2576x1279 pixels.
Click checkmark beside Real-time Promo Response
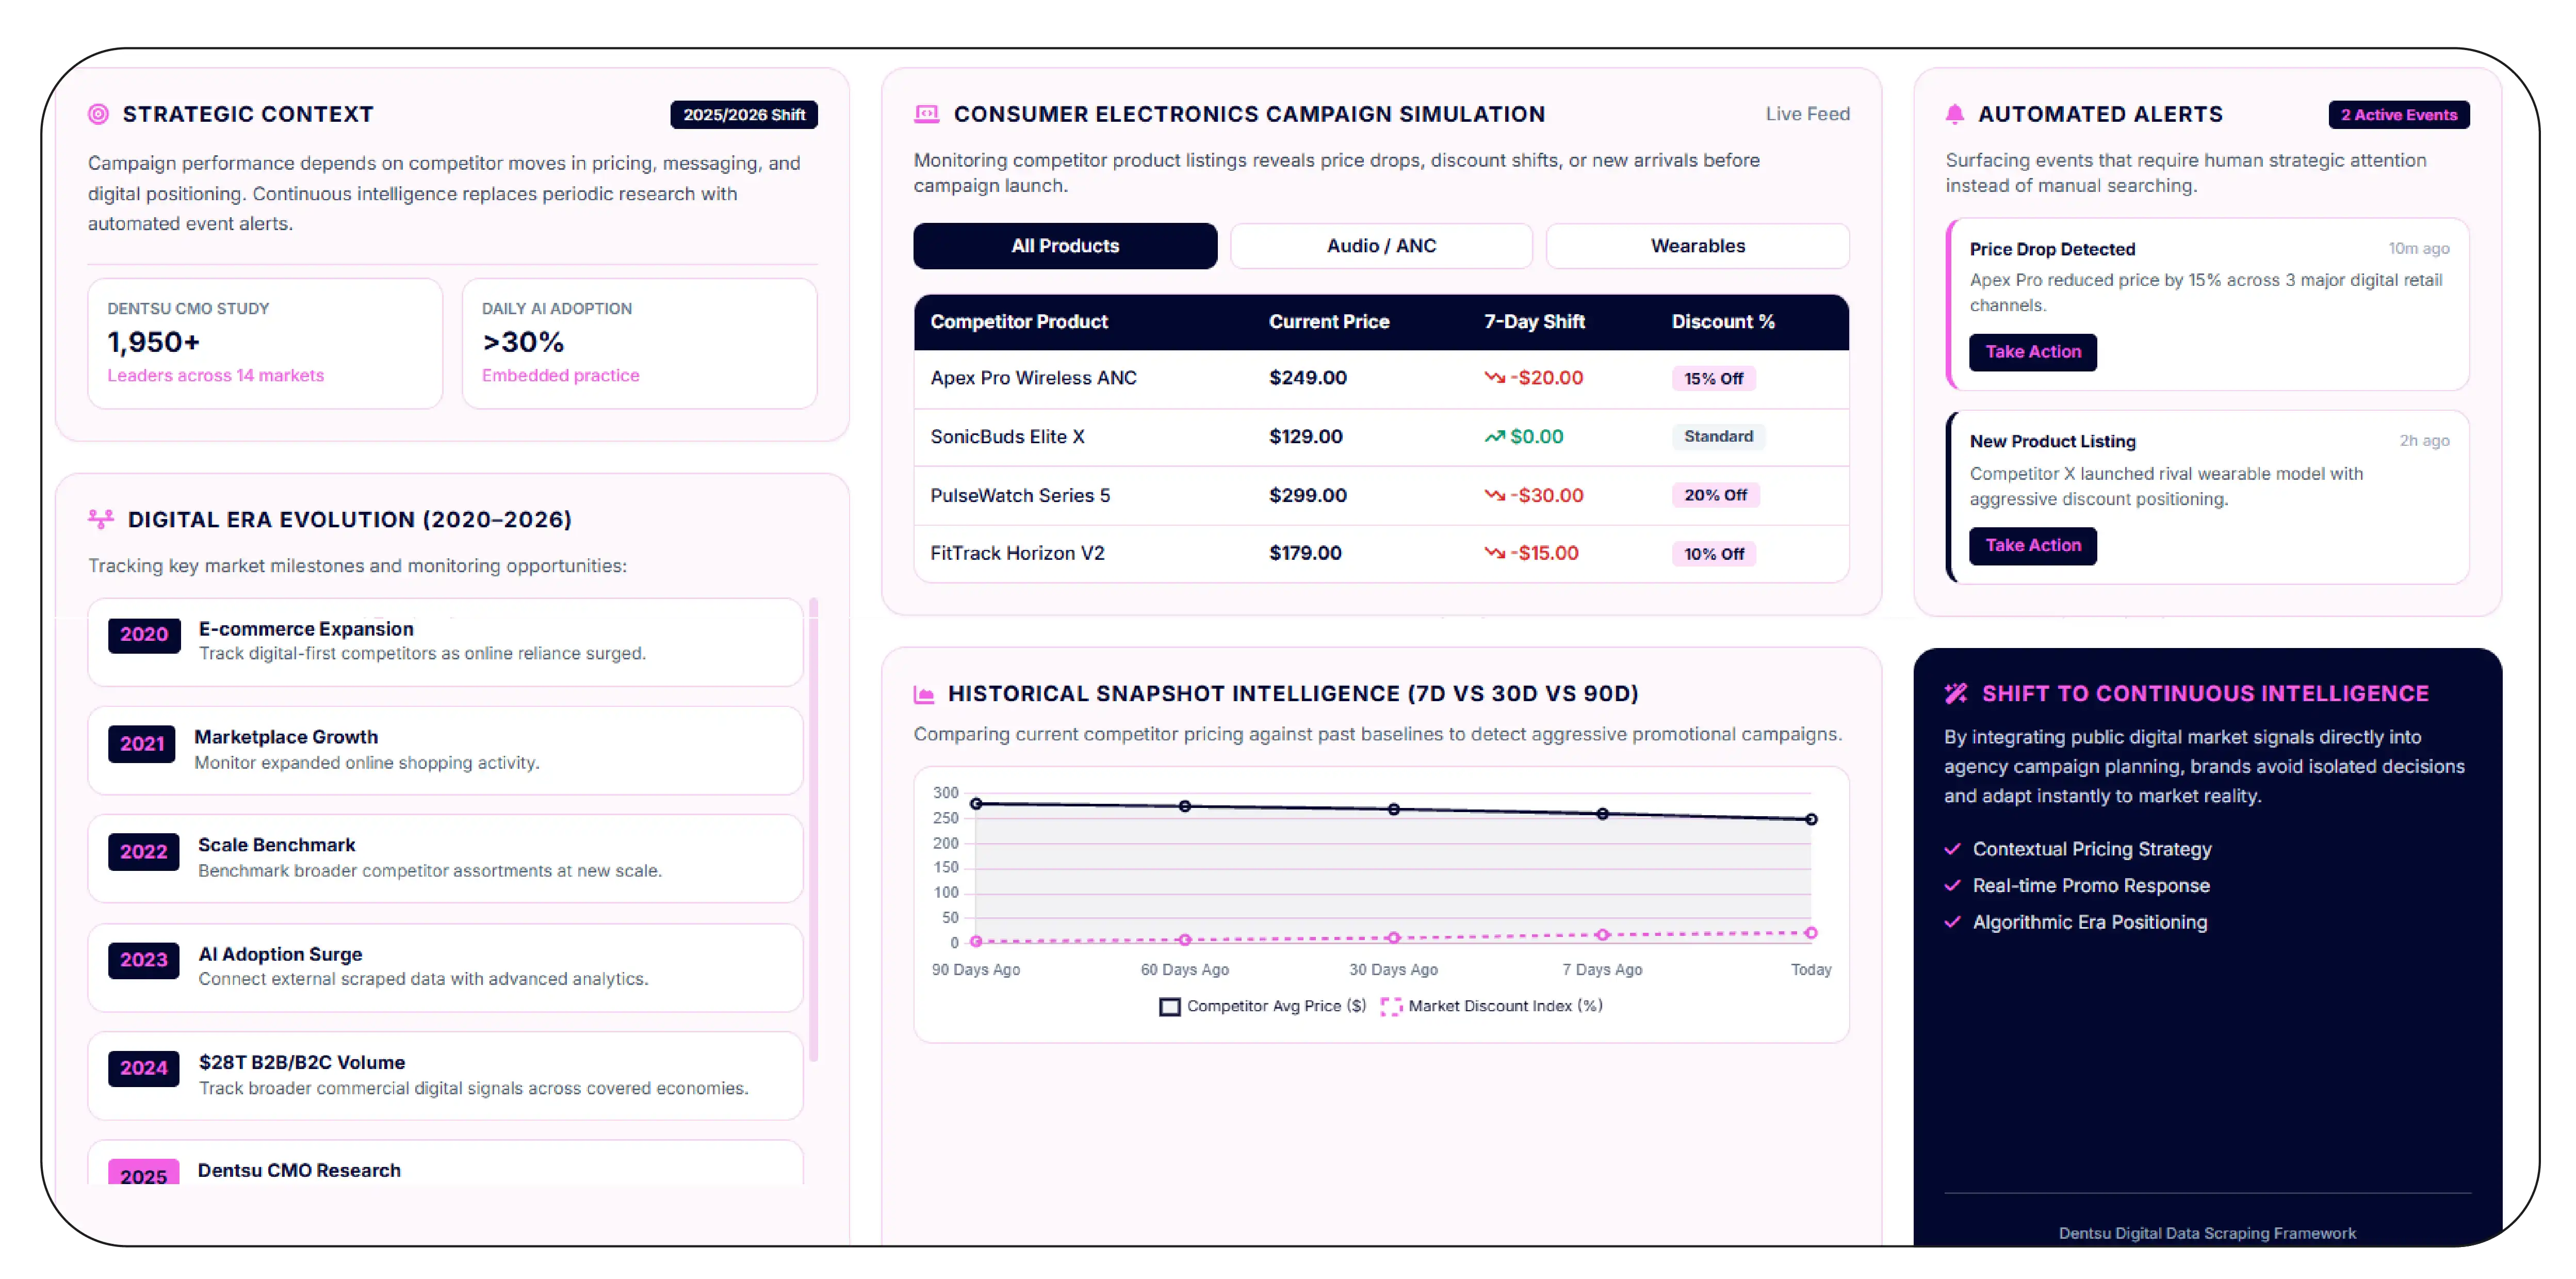[1952, 885]
